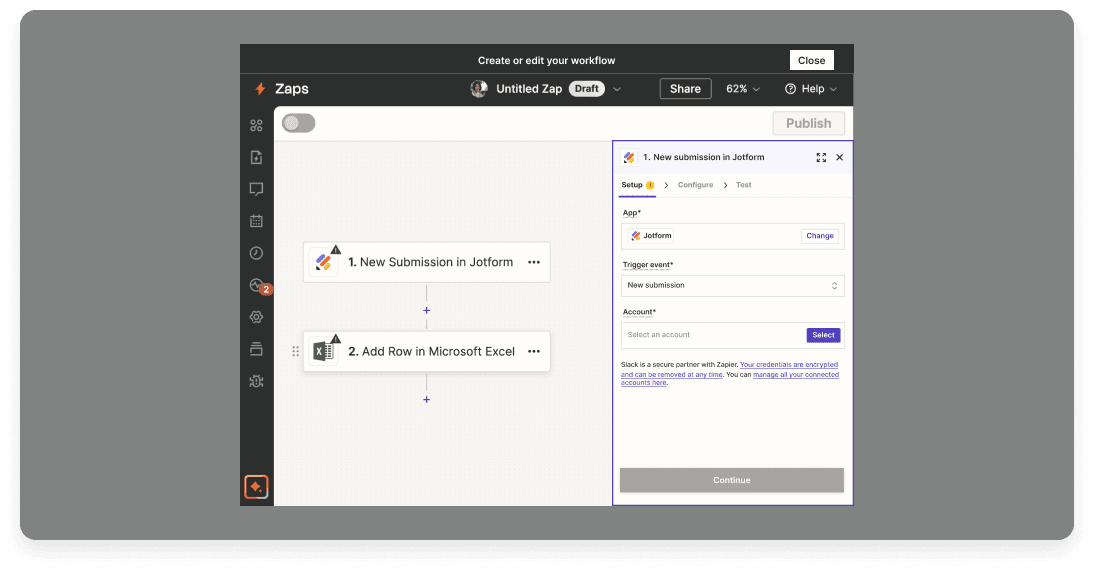Switch to the Test tab
The image size is (1094, 570).
(x=743, y=185)
